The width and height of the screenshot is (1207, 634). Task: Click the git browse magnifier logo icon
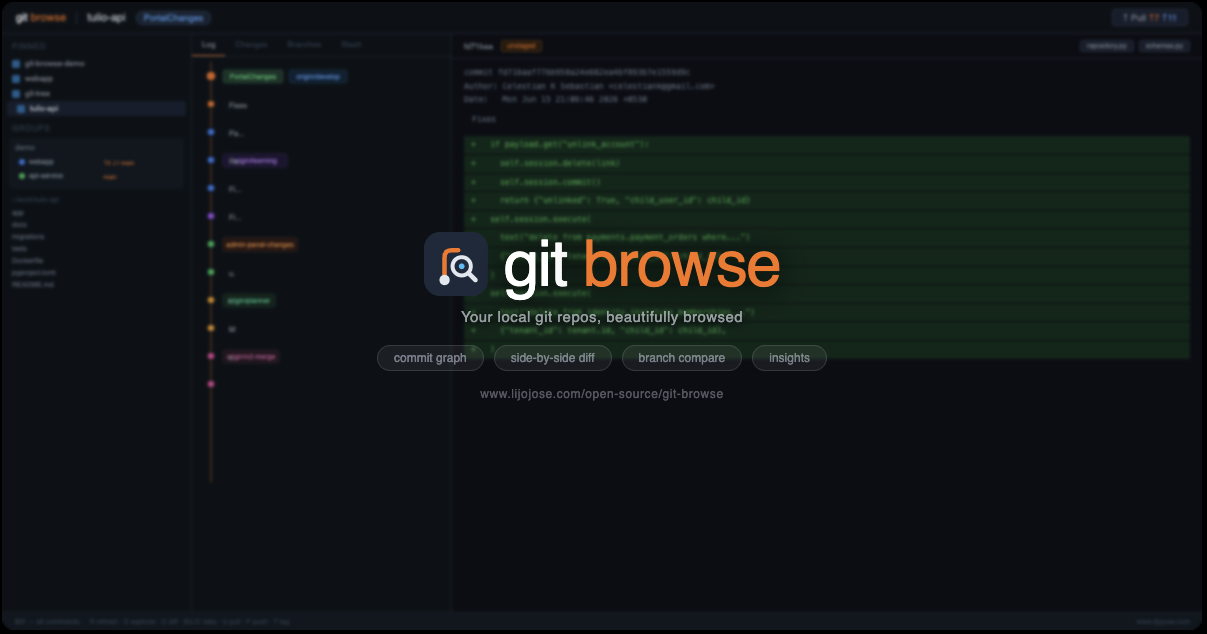pyautogui.click(x=455, y=264)
